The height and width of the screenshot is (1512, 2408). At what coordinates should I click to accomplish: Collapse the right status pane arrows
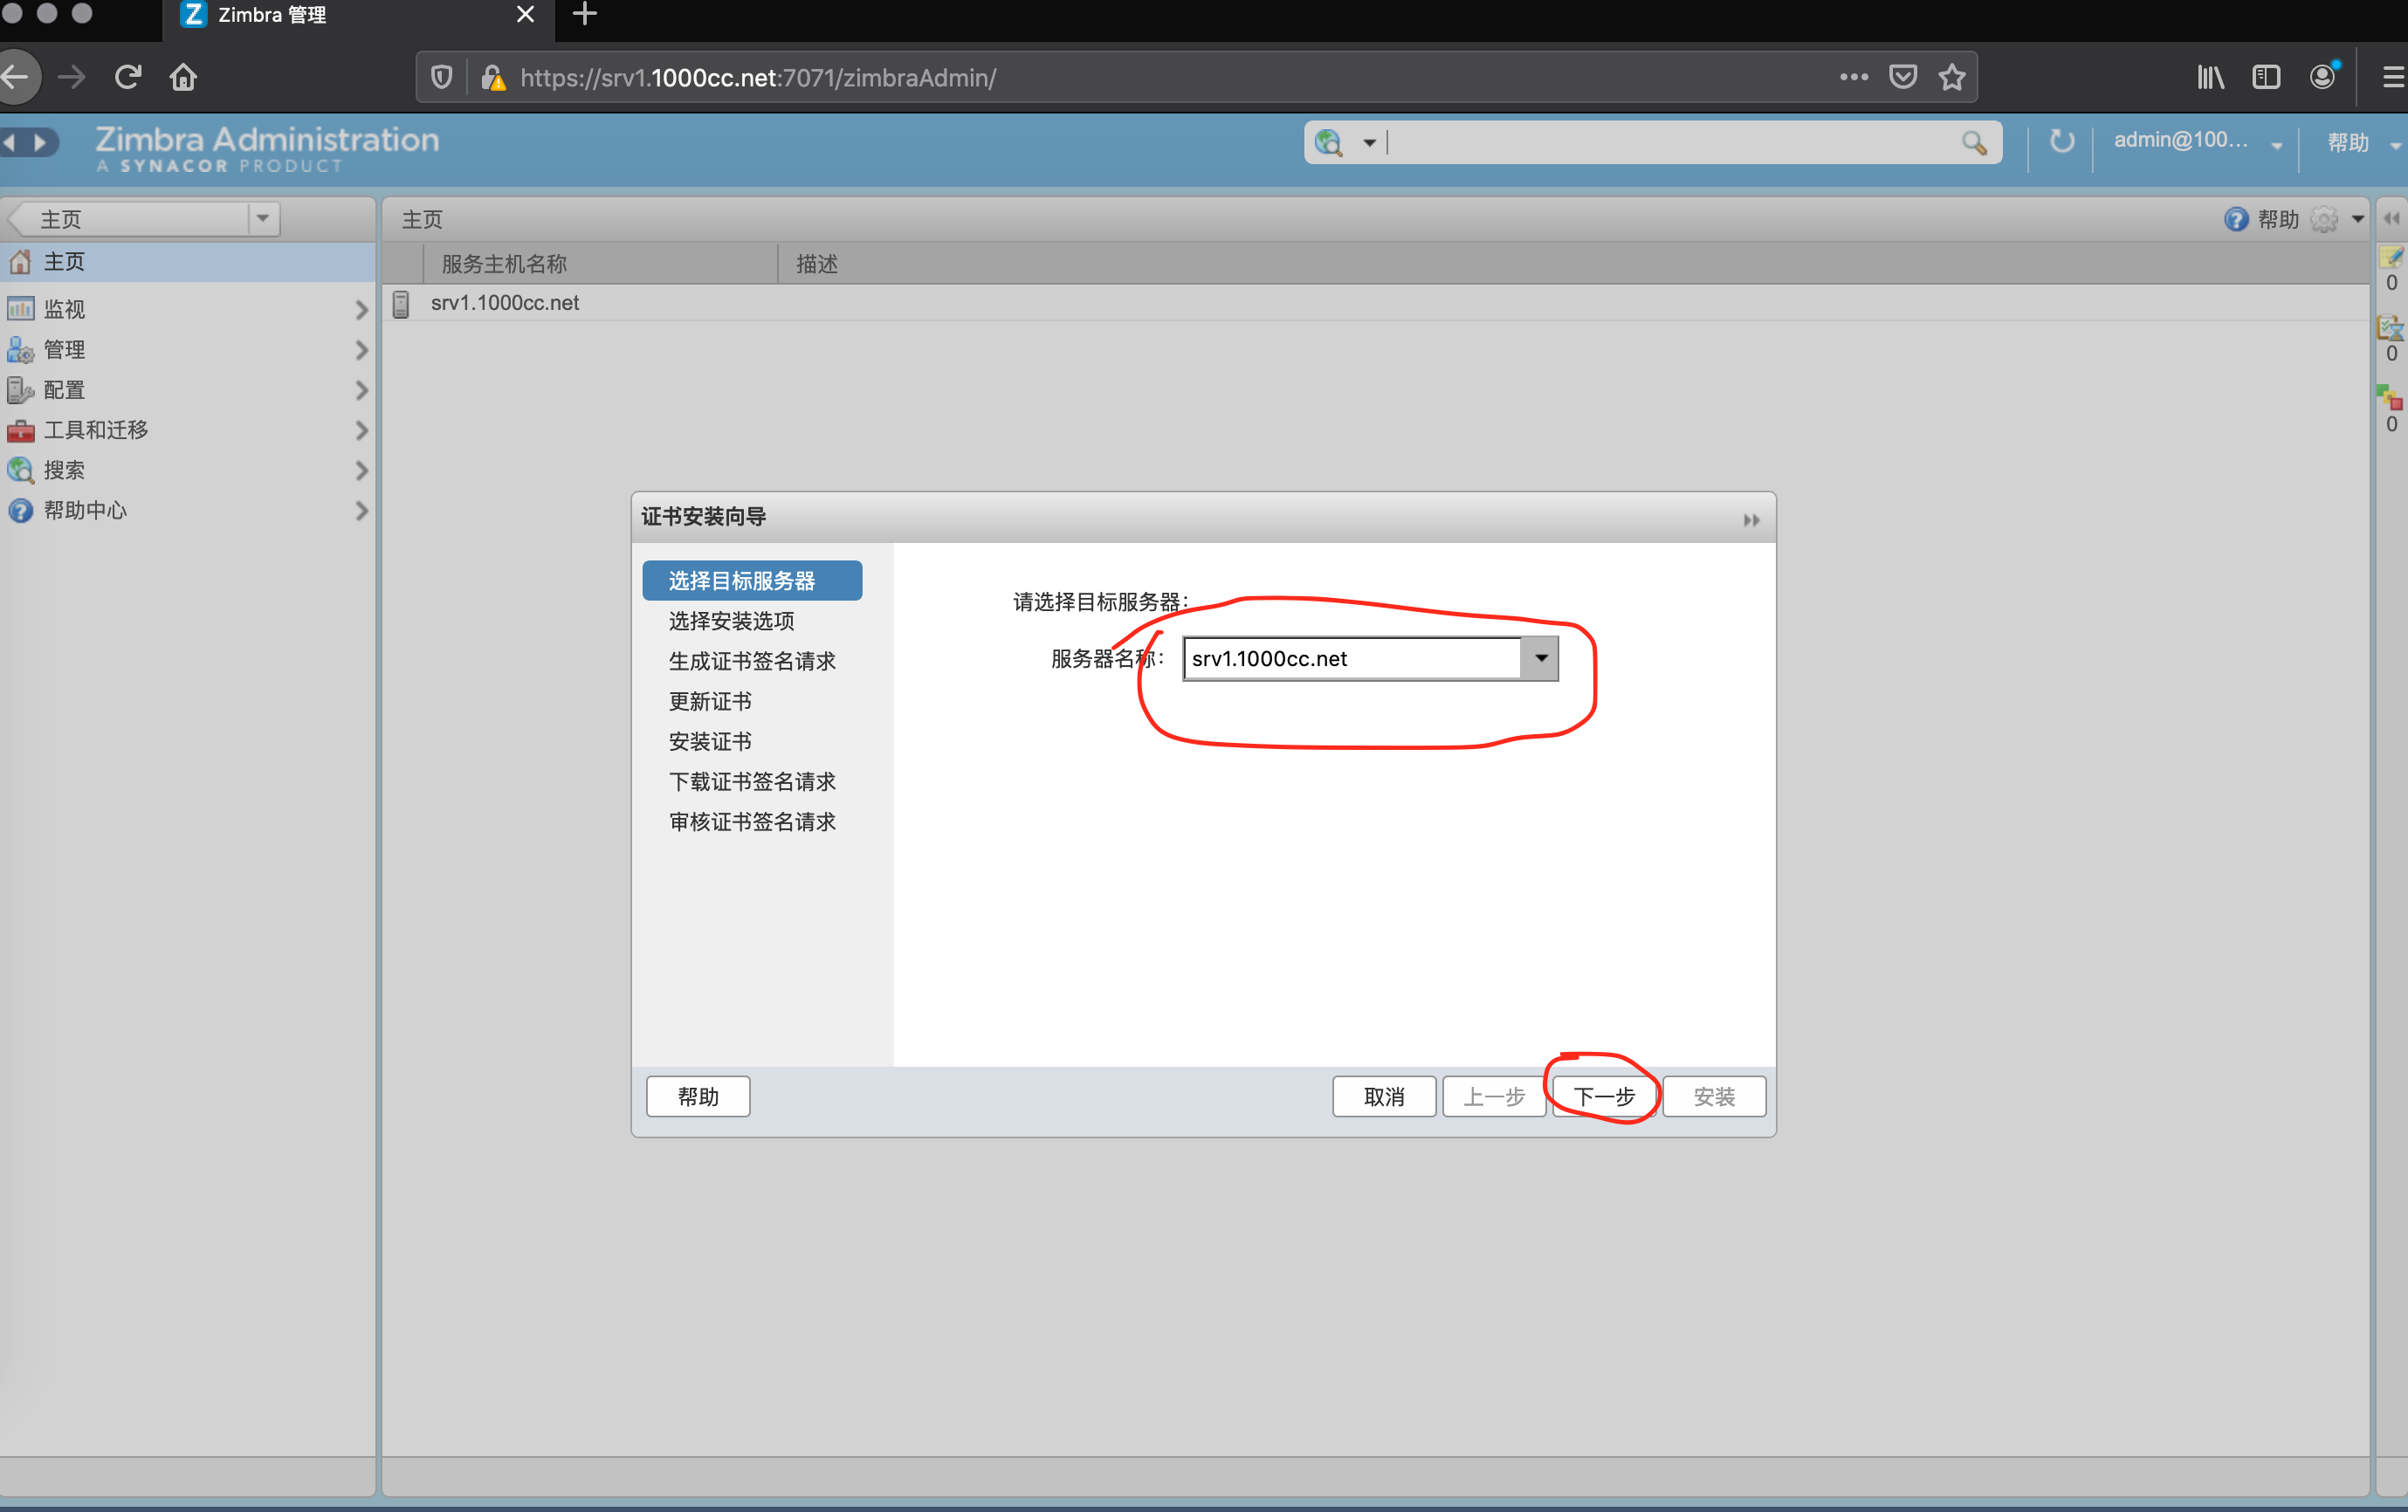pyautogui.click(x=2392, y=218)
